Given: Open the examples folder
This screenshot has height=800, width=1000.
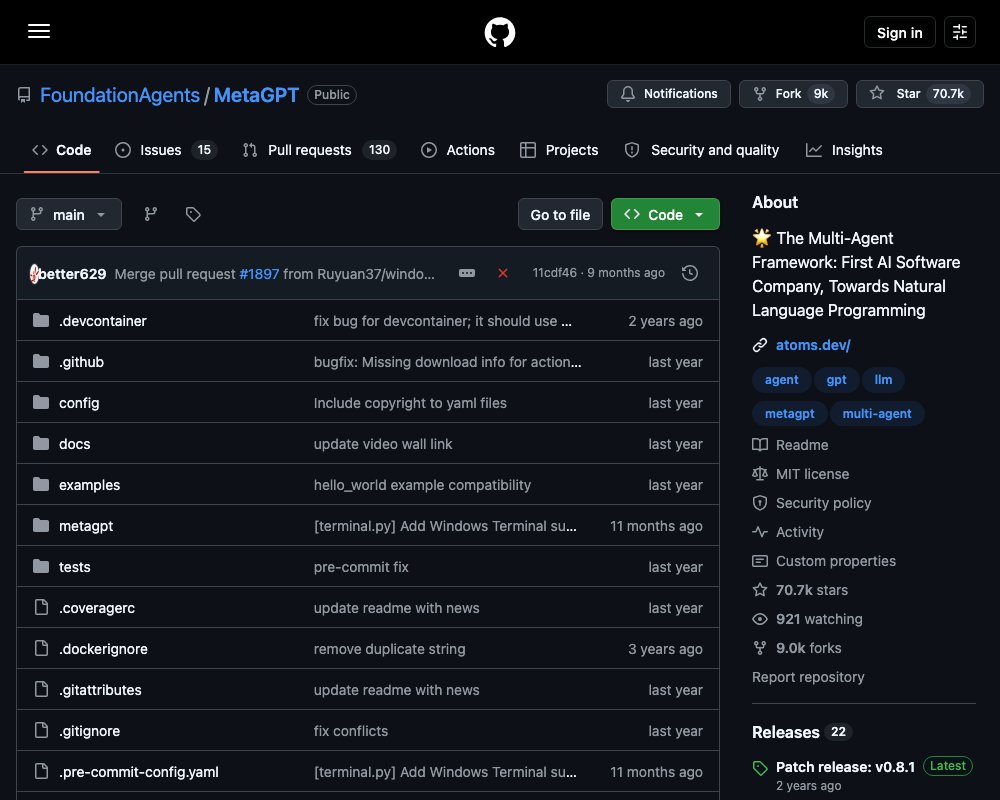Looking at the screenshot, I should coord(89,485).
